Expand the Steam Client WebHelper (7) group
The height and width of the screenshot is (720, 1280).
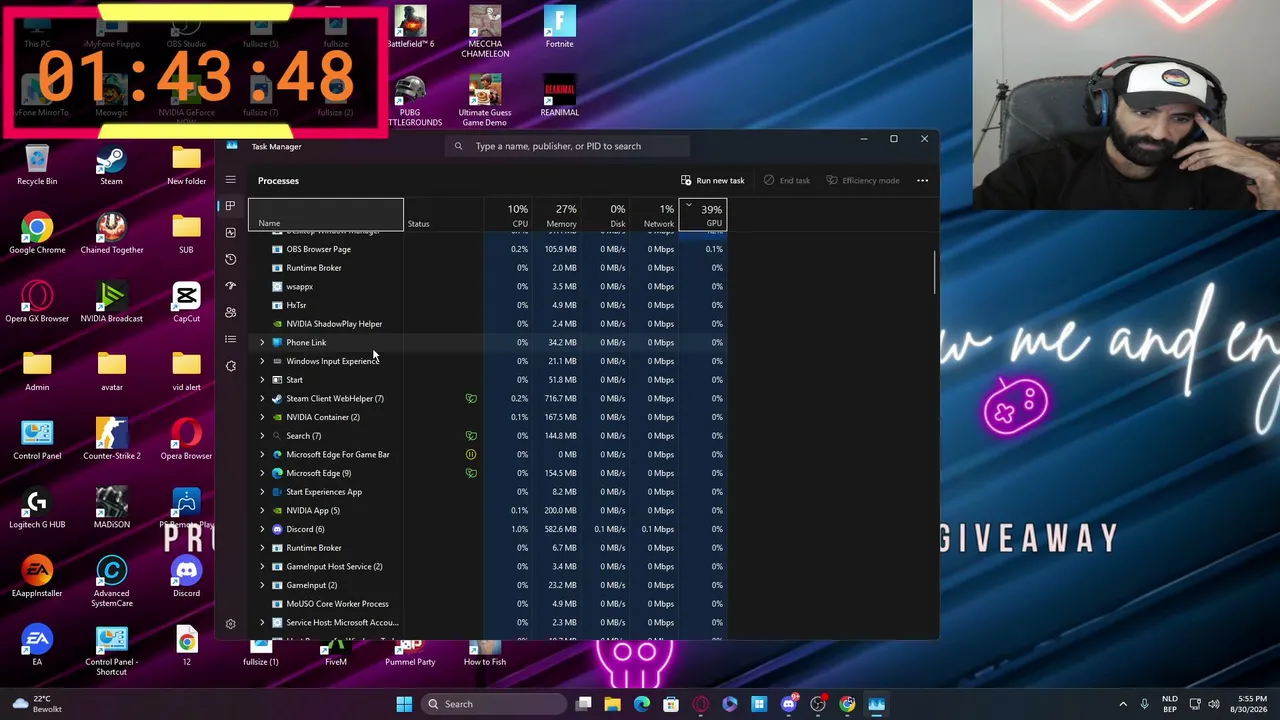(262, 398)
